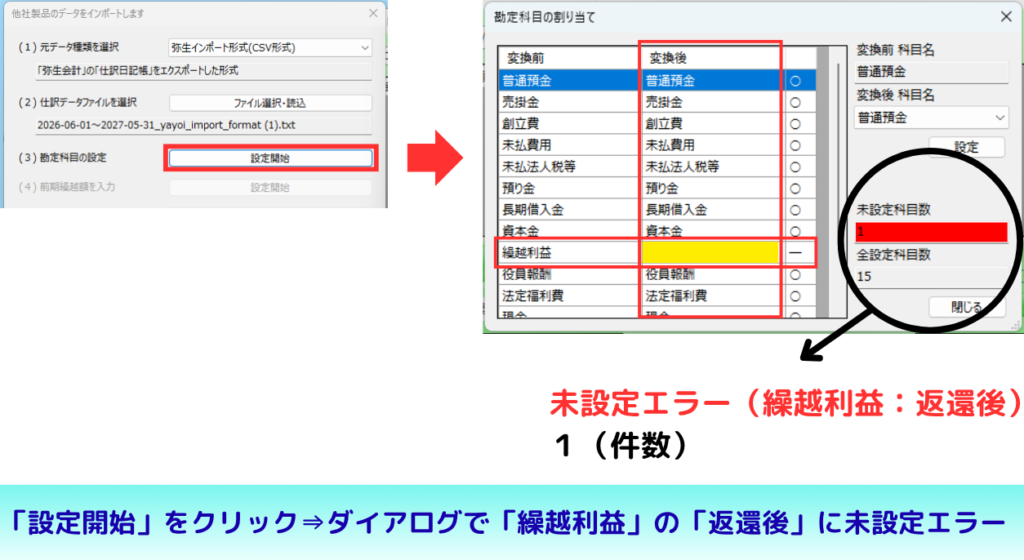
Task: Select the 普通預金 row in 変換前 column
Action: click(x=569, y=81)
